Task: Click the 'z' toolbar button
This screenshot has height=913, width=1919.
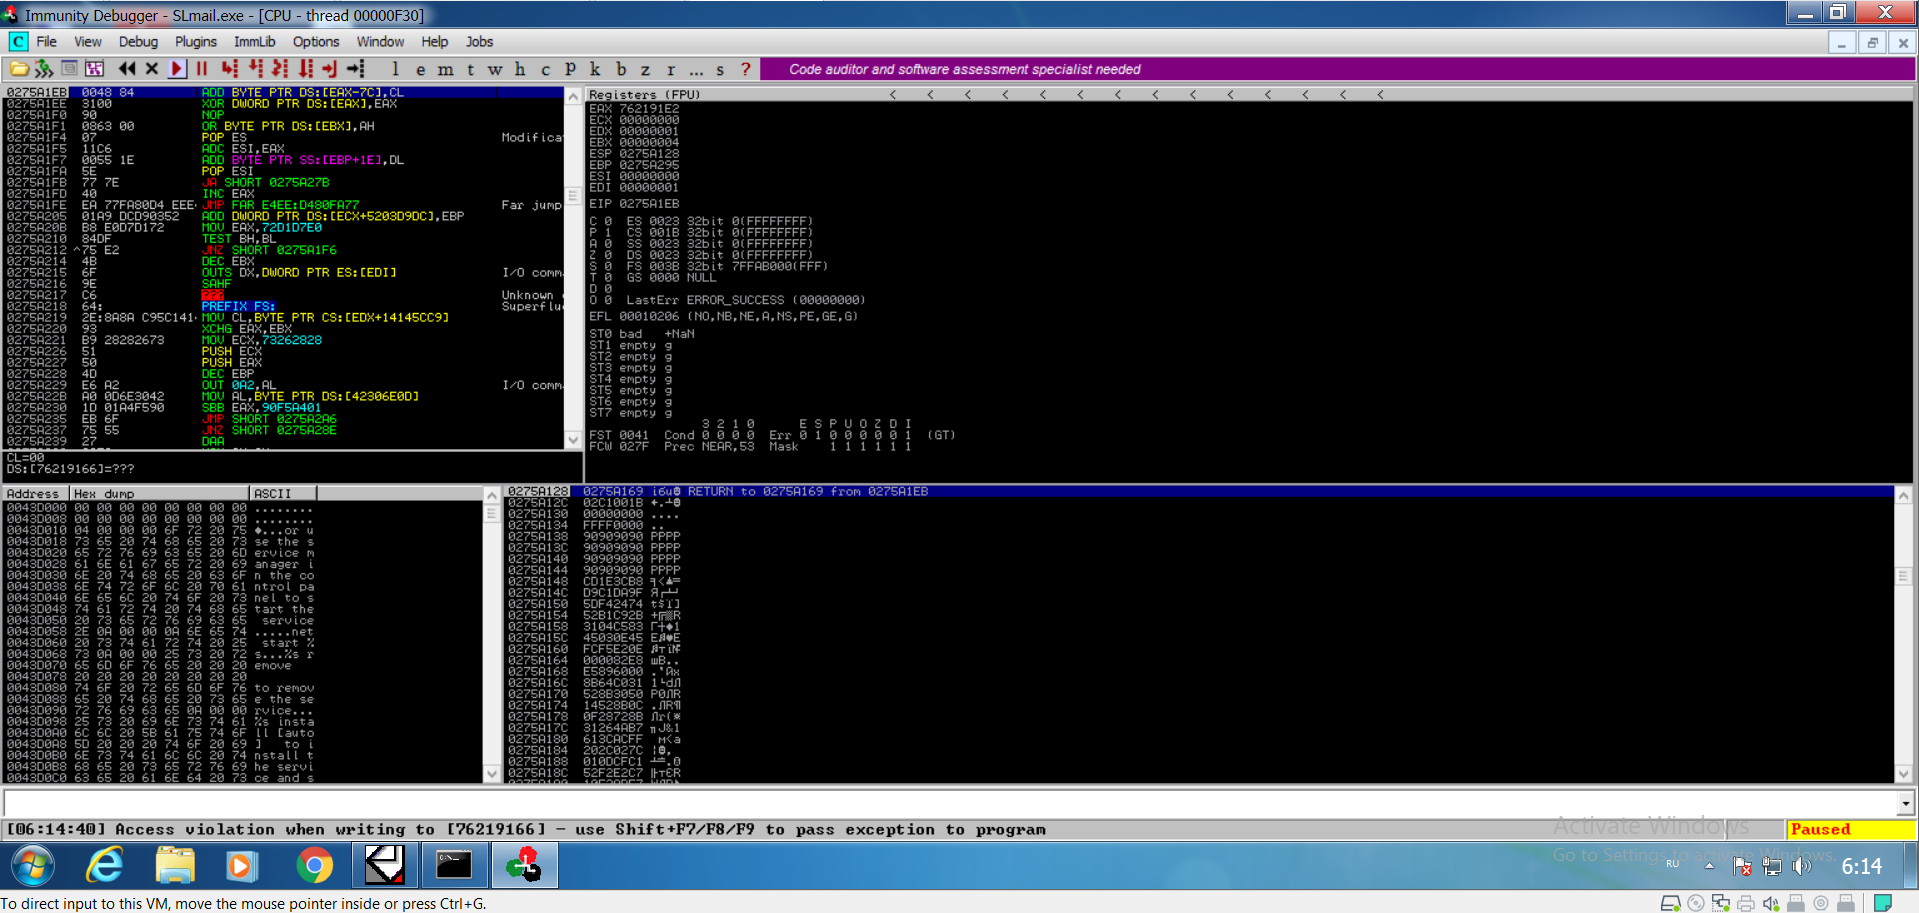Action: (646, 69)
